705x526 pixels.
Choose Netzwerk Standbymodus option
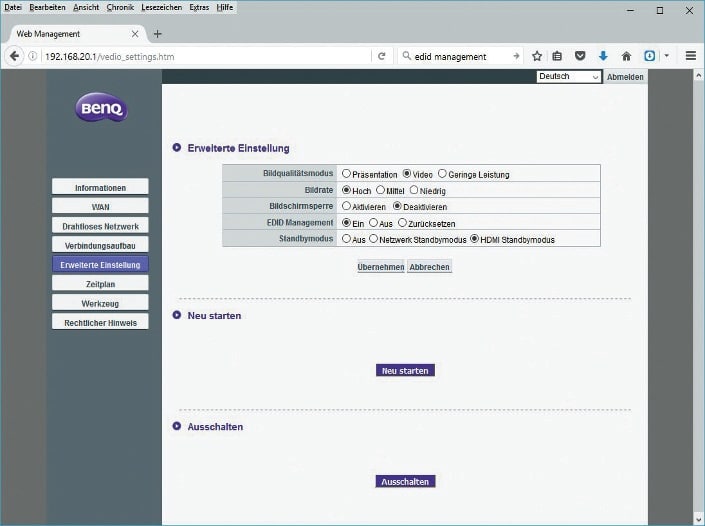coord(373,239)
